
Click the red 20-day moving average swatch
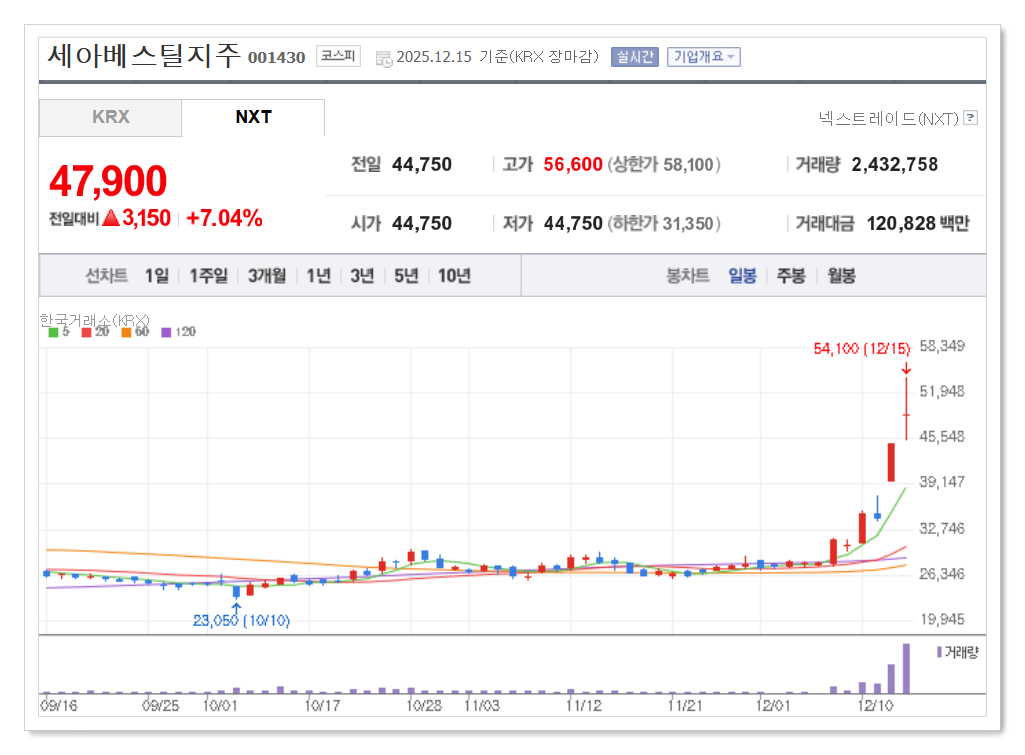(x=86, y=332)
